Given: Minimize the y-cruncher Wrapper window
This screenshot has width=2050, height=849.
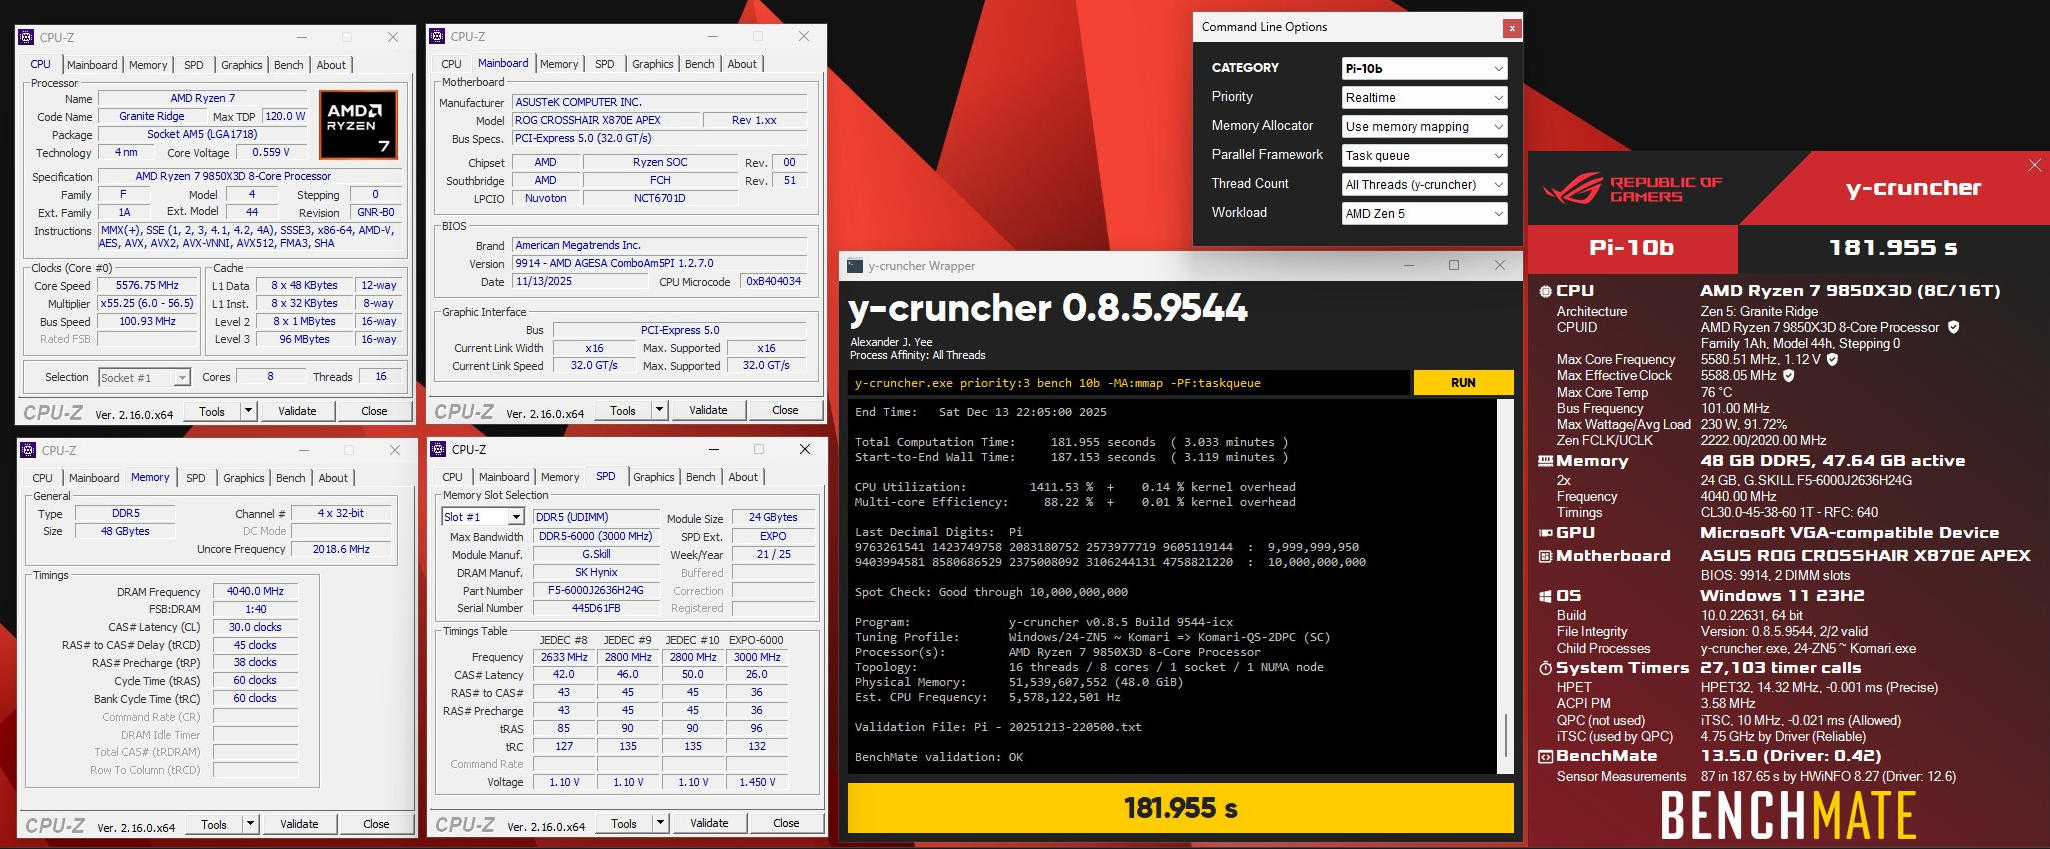Looking at the screenshot, I should click(x=1409, y=265).
